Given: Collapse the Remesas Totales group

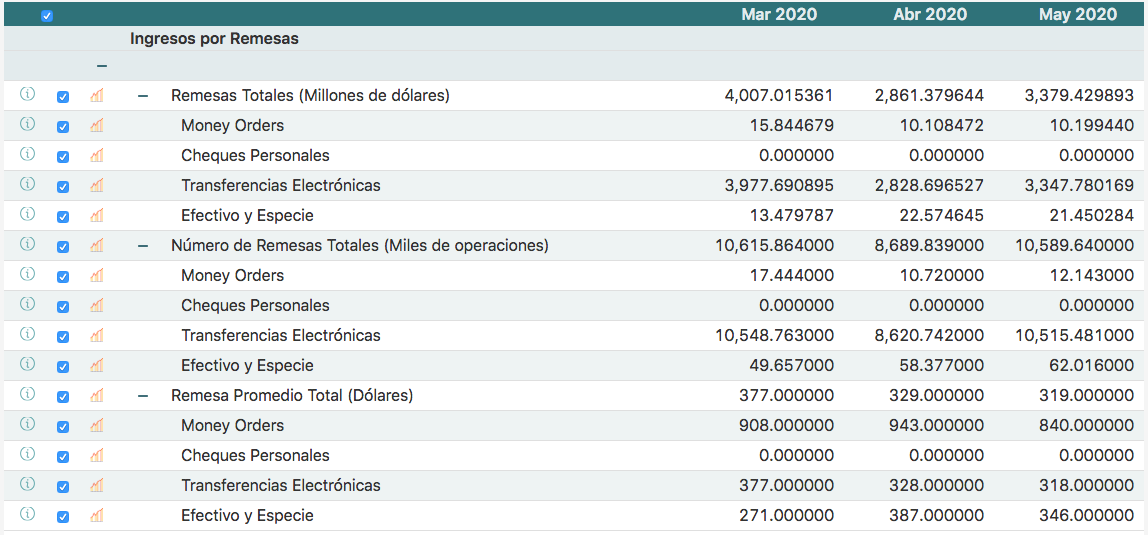Looking at the screenshot, I should [x=143, y=96].
